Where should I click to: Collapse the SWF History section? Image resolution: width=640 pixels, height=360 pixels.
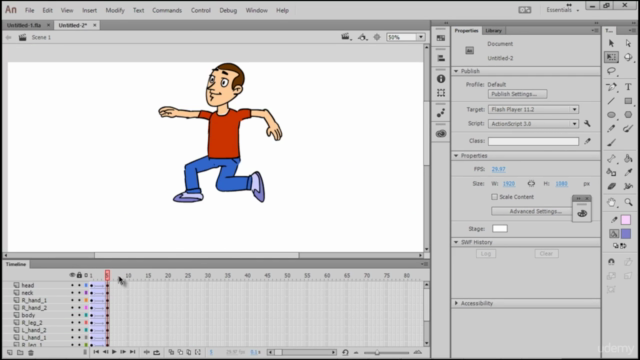(456, 242)
